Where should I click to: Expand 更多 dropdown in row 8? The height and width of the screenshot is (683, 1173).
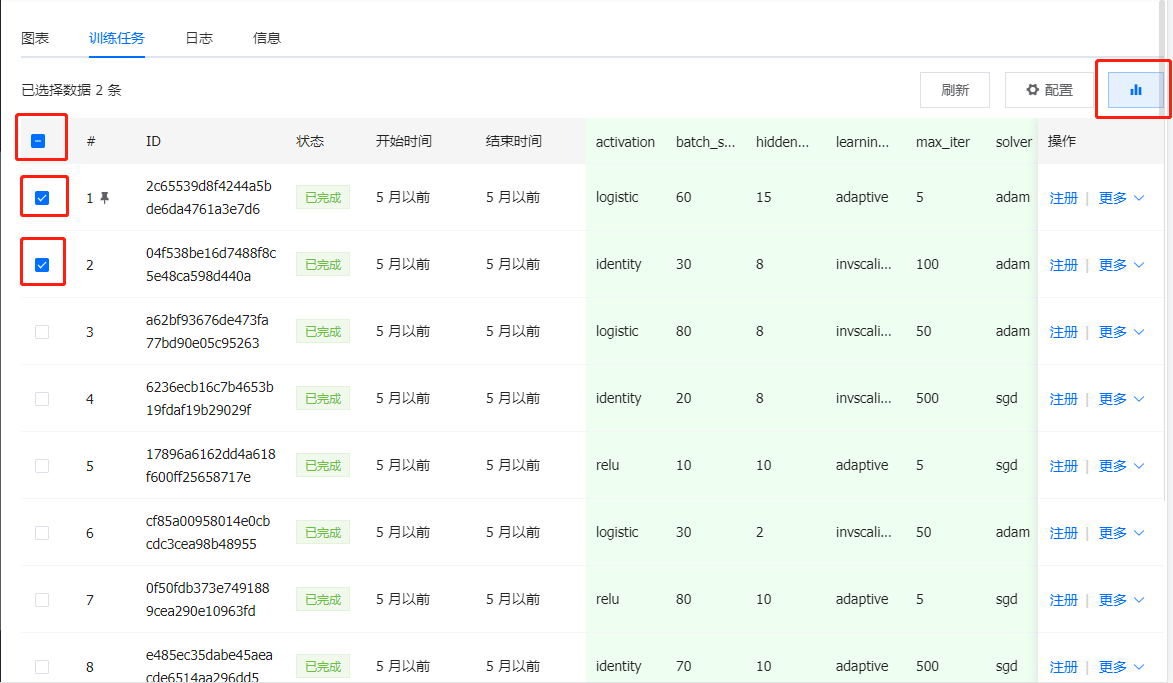tap(1121, 667)
